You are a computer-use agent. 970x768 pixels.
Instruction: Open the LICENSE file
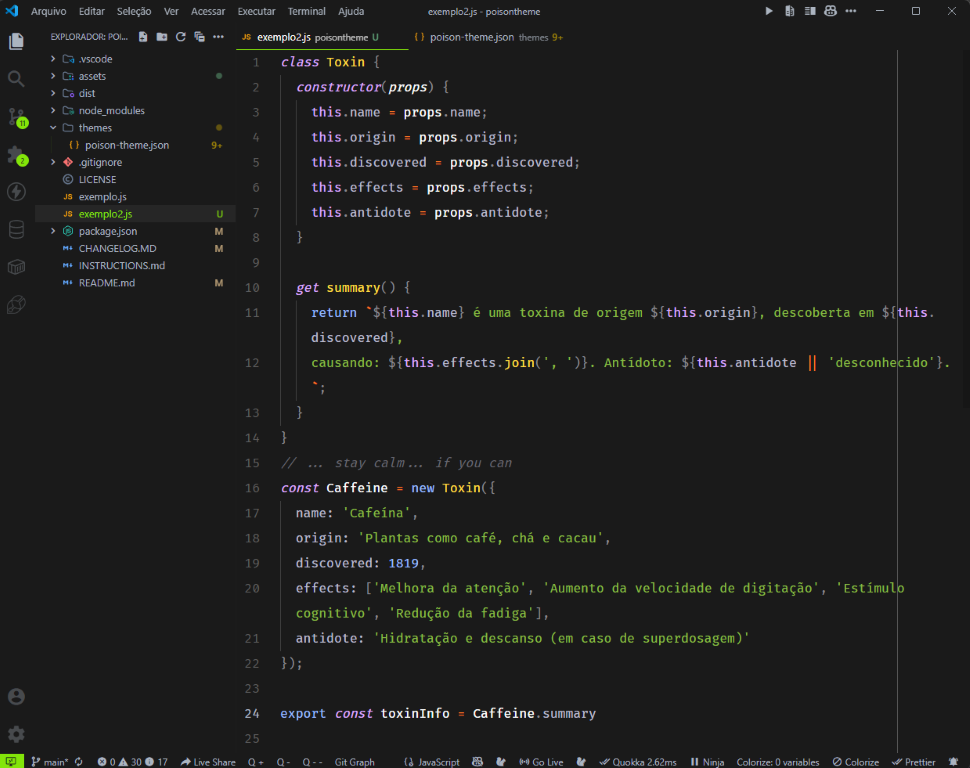pos(97,179)
